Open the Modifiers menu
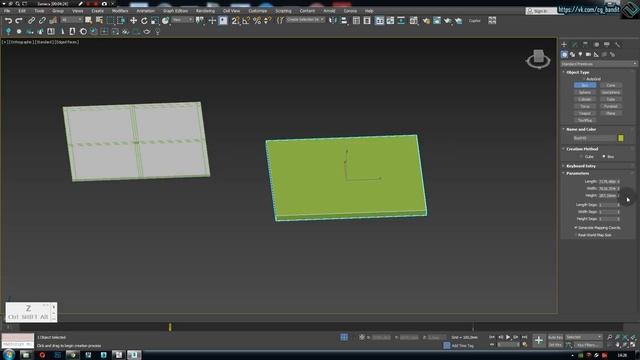This screenshot has width=640, height=360. [x=120, y=11]
